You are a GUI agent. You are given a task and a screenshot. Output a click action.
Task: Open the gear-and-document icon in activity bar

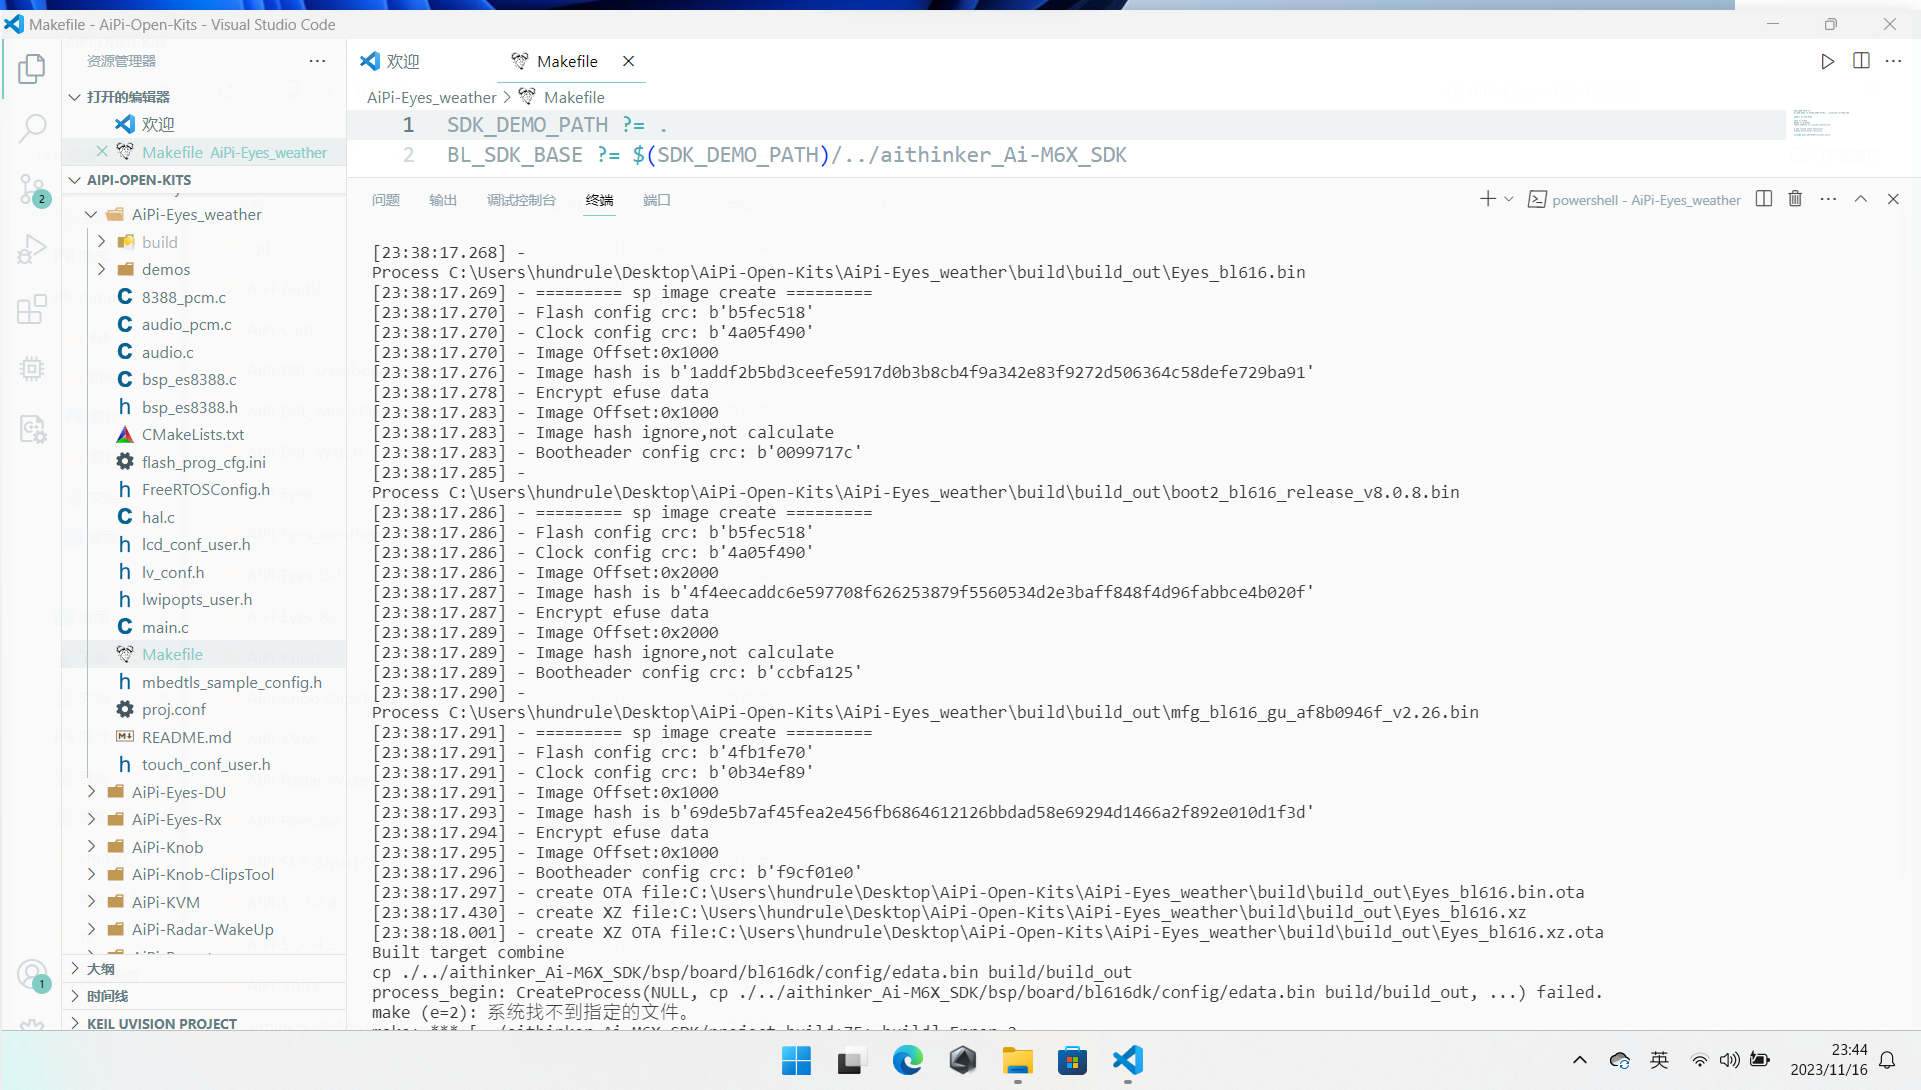click(32, 429)
